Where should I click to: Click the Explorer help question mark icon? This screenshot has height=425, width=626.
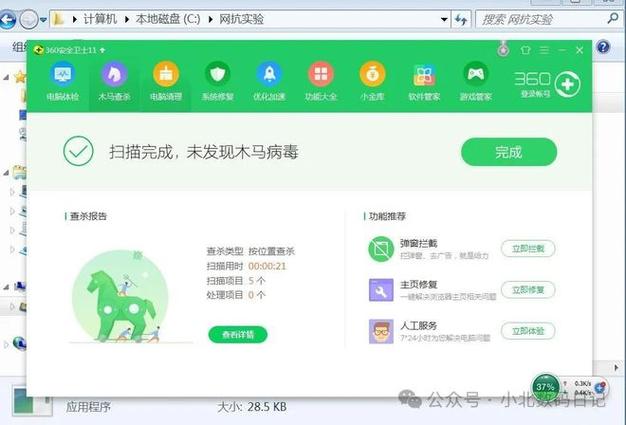(603, 47)
